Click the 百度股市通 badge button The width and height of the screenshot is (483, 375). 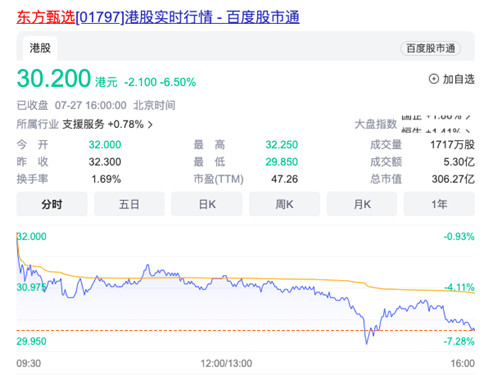point(430,48)
